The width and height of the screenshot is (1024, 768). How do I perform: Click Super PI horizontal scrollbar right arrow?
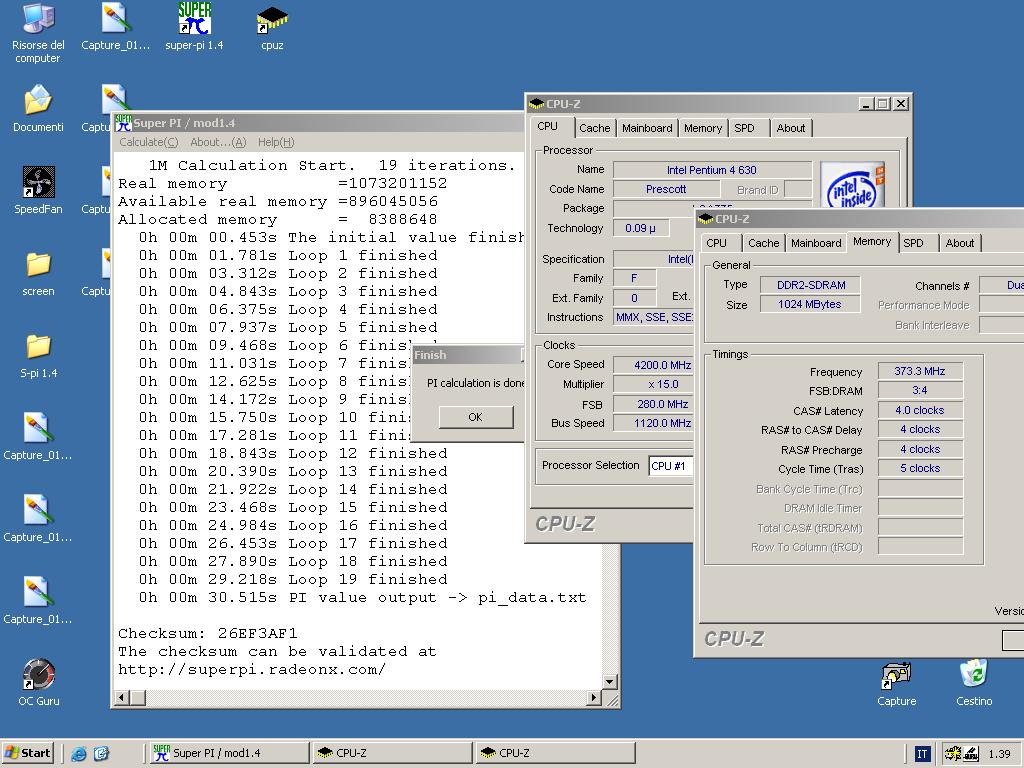pyautogui.click(x=593, y=697)
